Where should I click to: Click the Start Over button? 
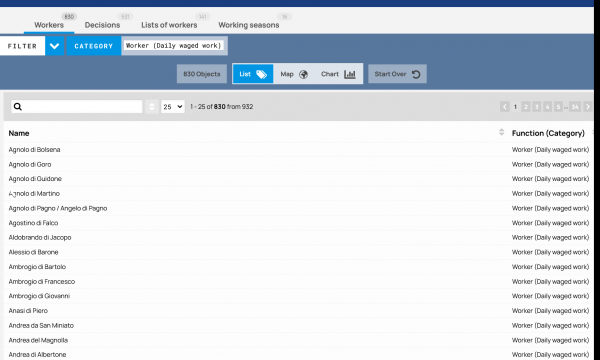tap(397, 74)
